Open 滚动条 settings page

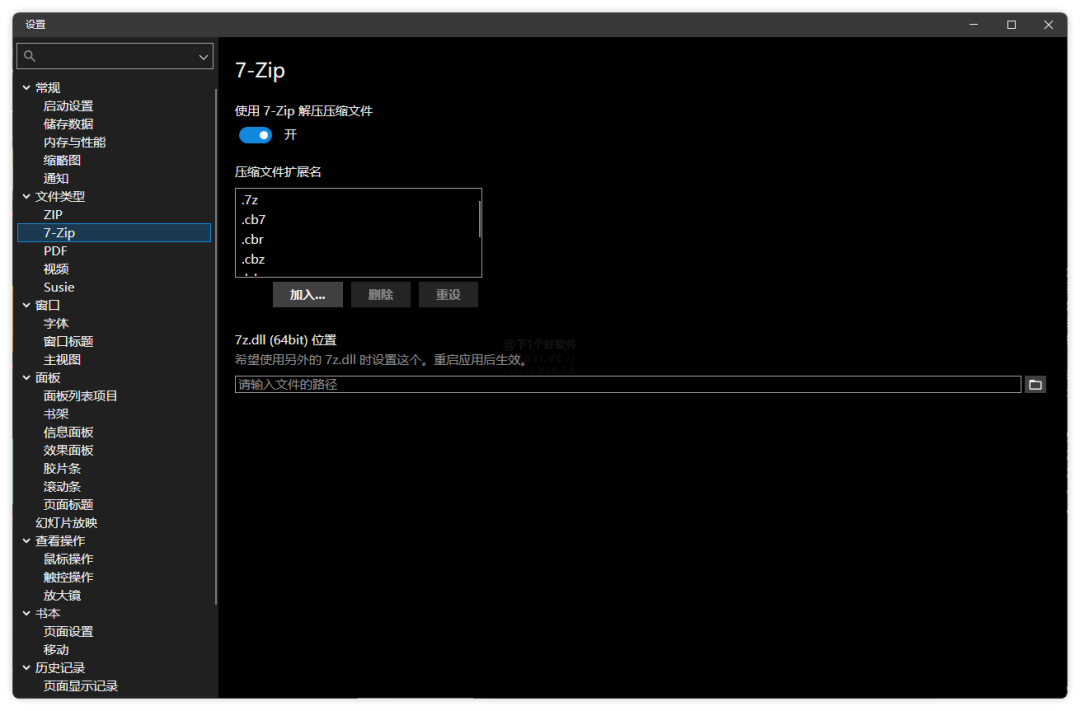[x=62, y=487]
